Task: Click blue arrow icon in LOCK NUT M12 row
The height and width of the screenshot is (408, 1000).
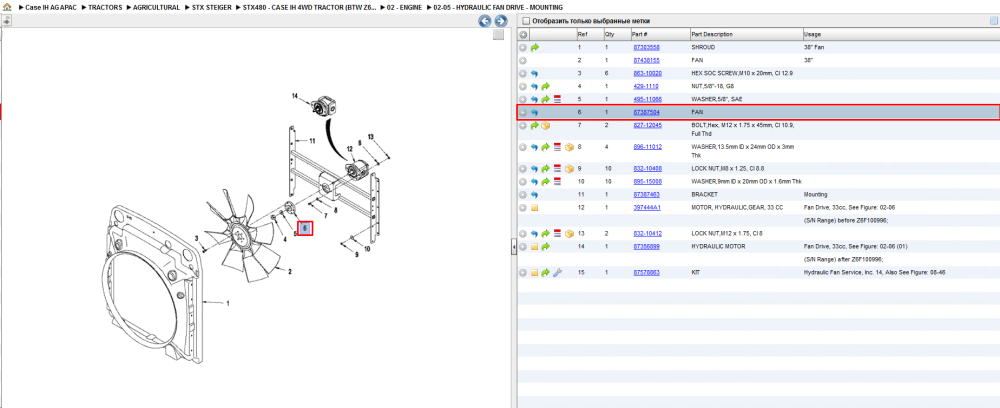Action: click(534, 233)
